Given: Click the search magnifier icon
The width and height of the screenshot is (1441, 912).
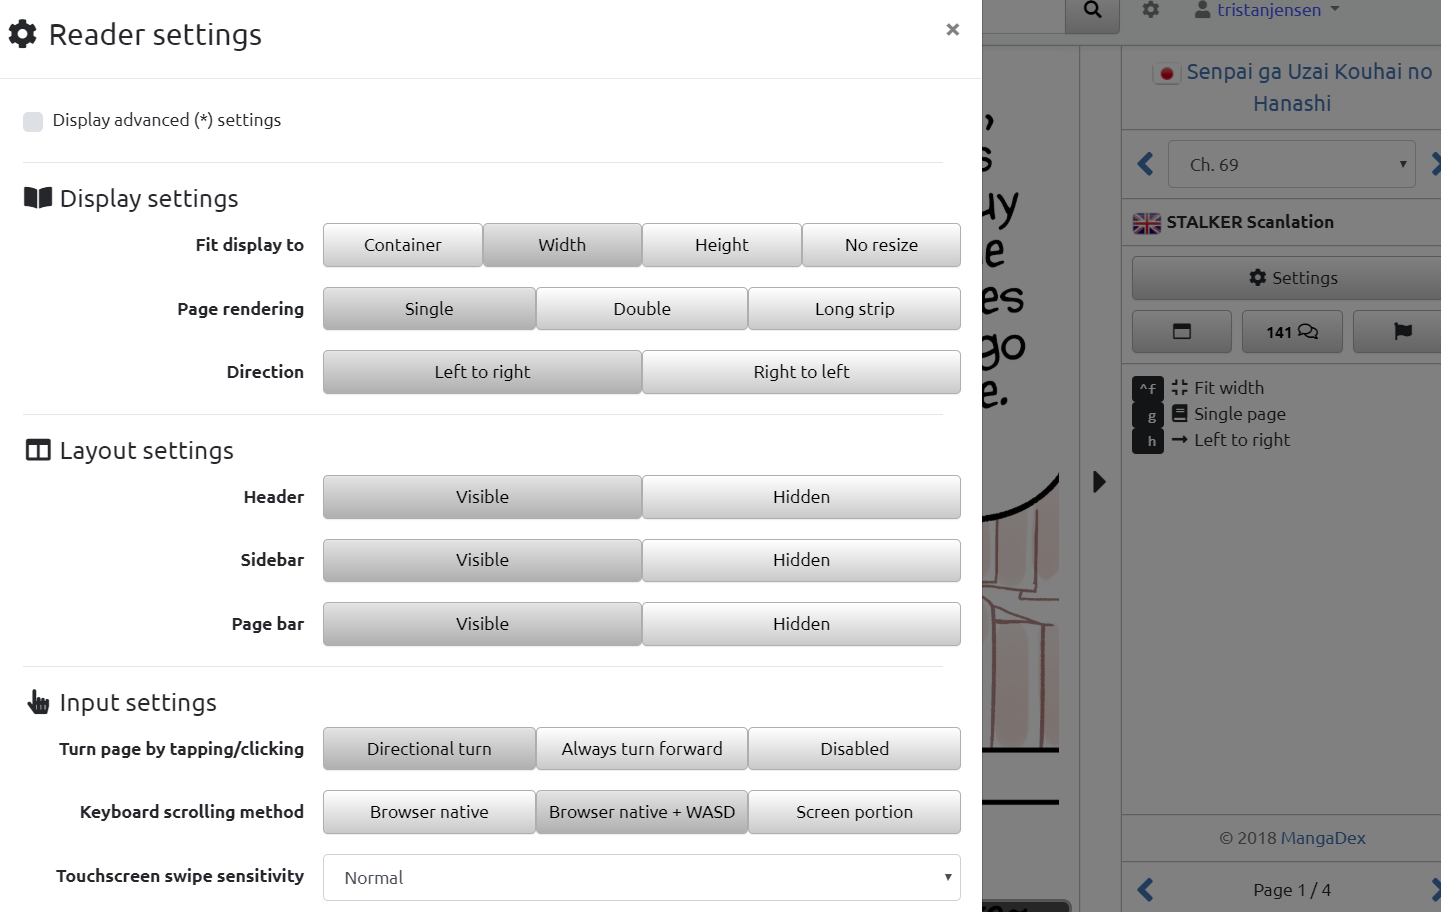Looking at the screenshot, I should click(1092, 11).
